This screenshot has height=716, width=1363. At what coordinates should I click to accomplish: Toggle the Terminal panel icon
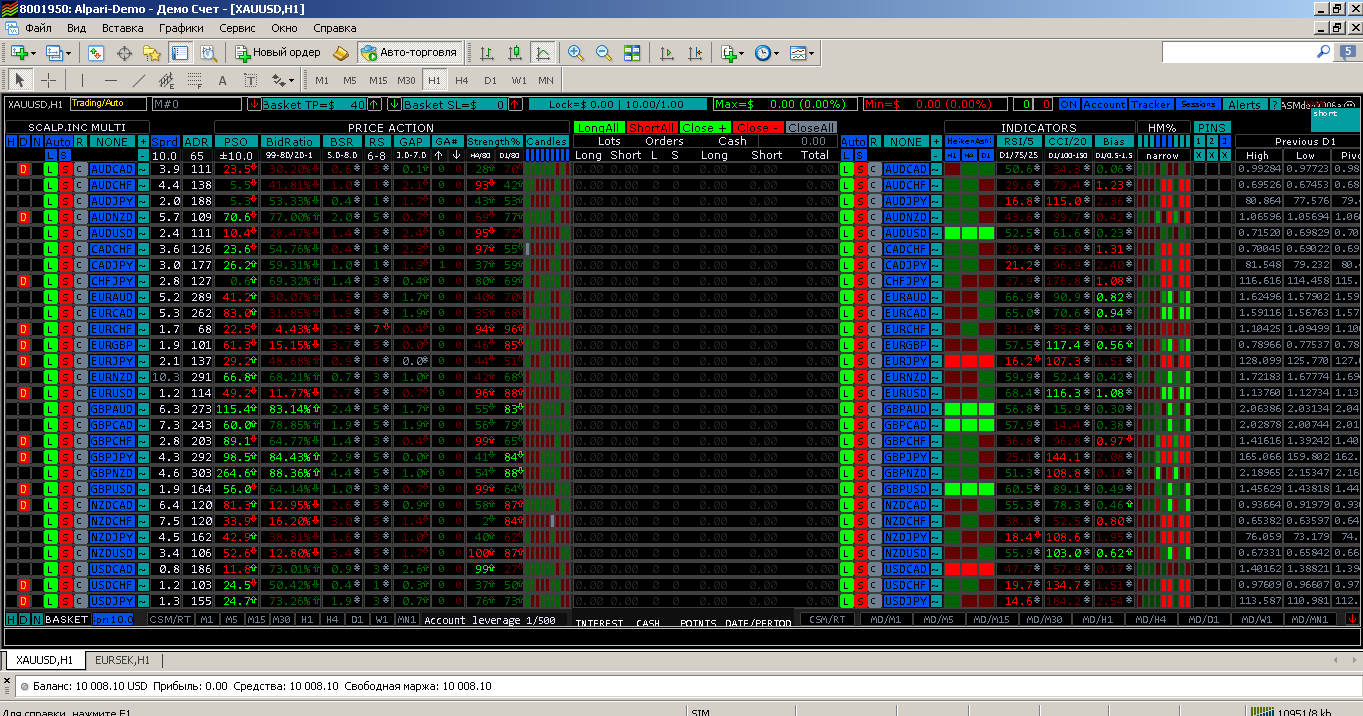pos(181,53)
